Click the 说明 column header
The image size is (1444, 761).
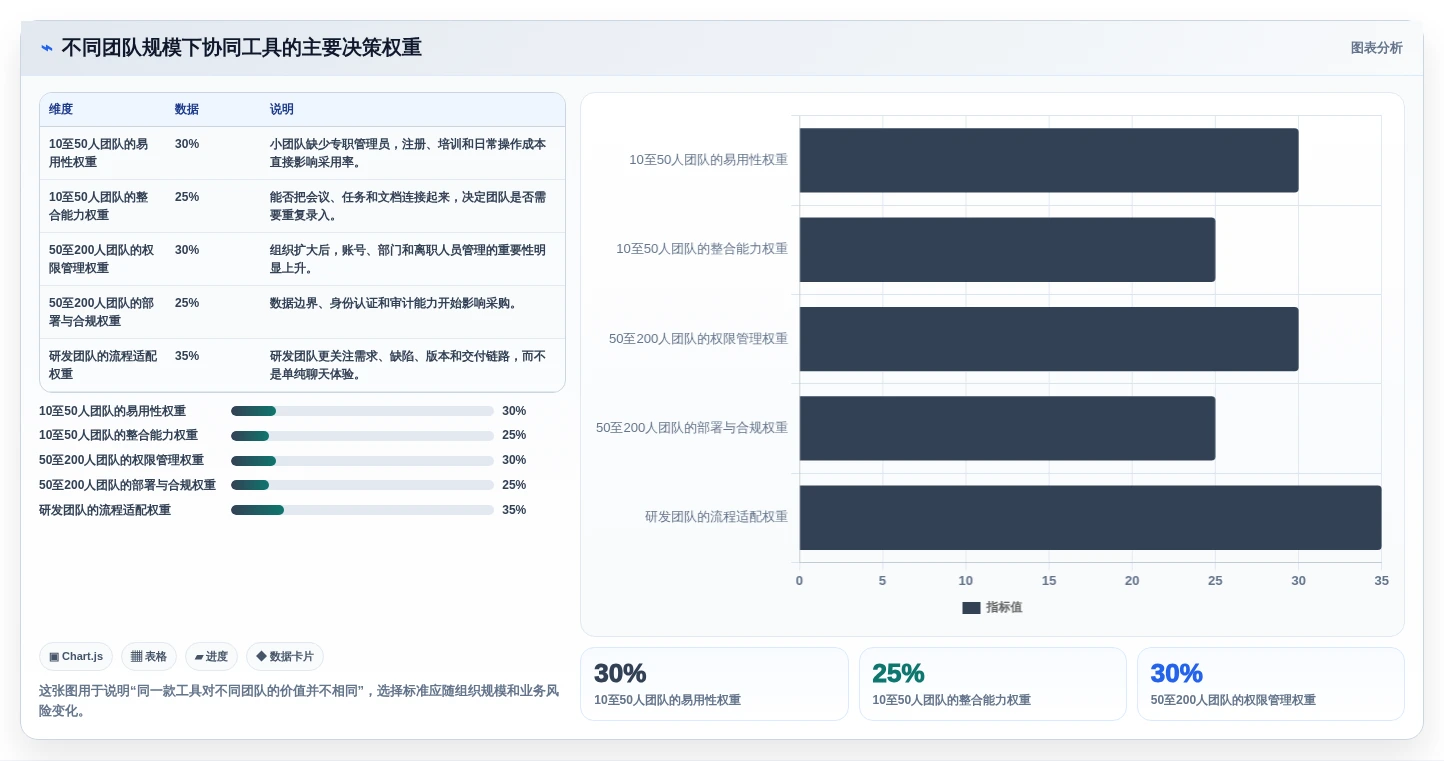(282, 110)
